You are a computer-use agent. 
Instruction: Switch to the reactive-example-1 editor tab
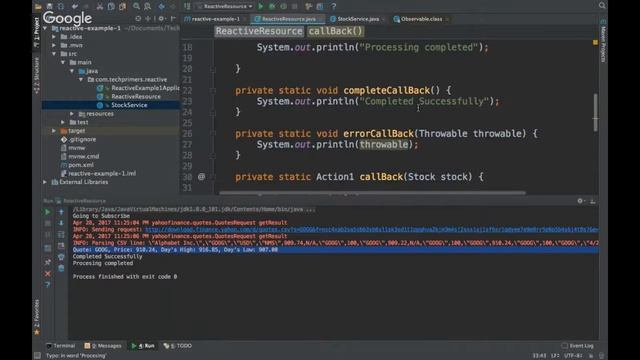coord(215,19)
